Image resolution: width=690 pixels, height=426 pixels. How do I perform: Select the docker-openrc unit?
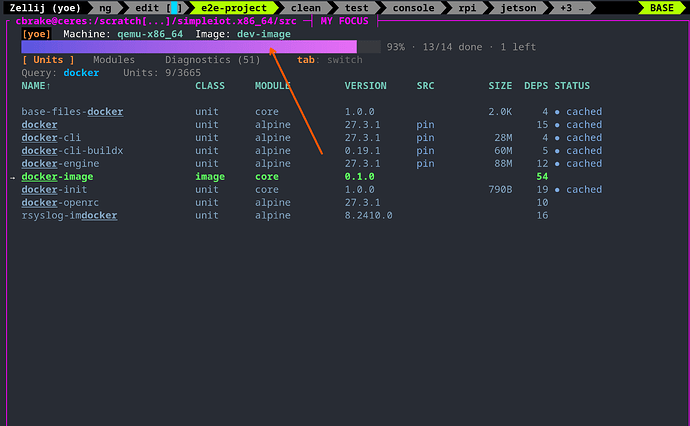point(60,202)
